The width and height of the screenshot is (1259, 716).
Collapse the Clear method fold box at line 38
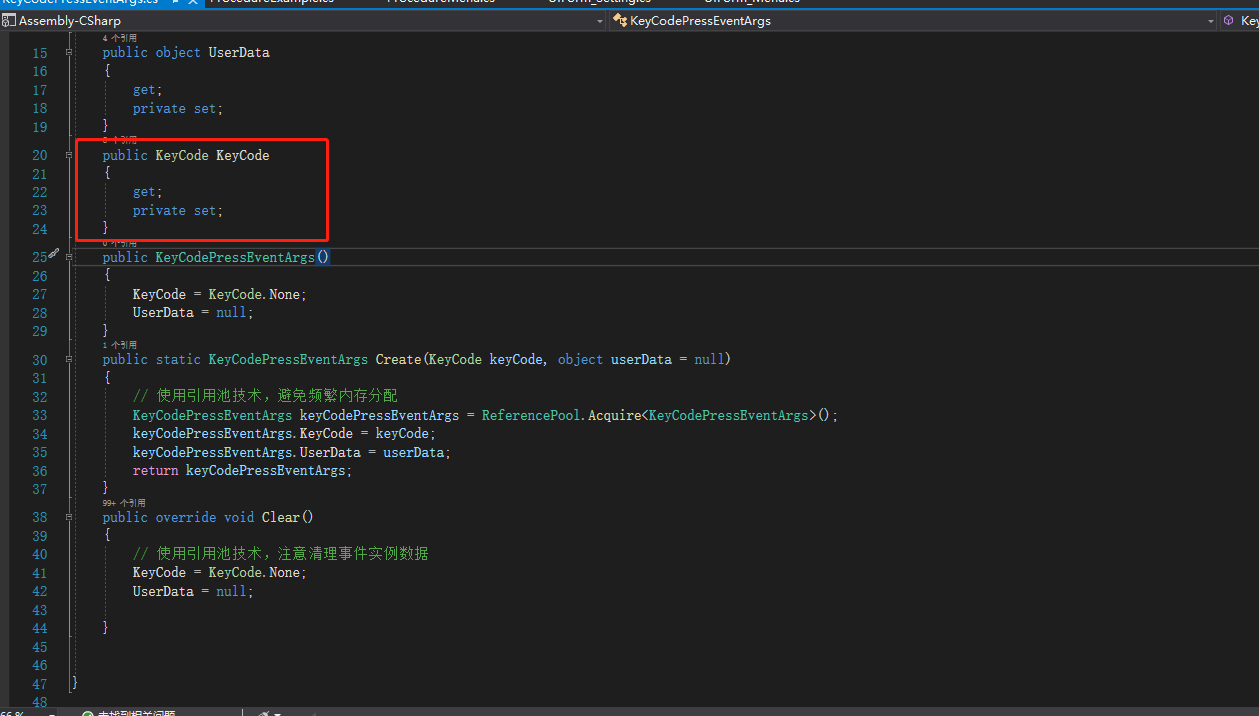[x=69, y=516]
